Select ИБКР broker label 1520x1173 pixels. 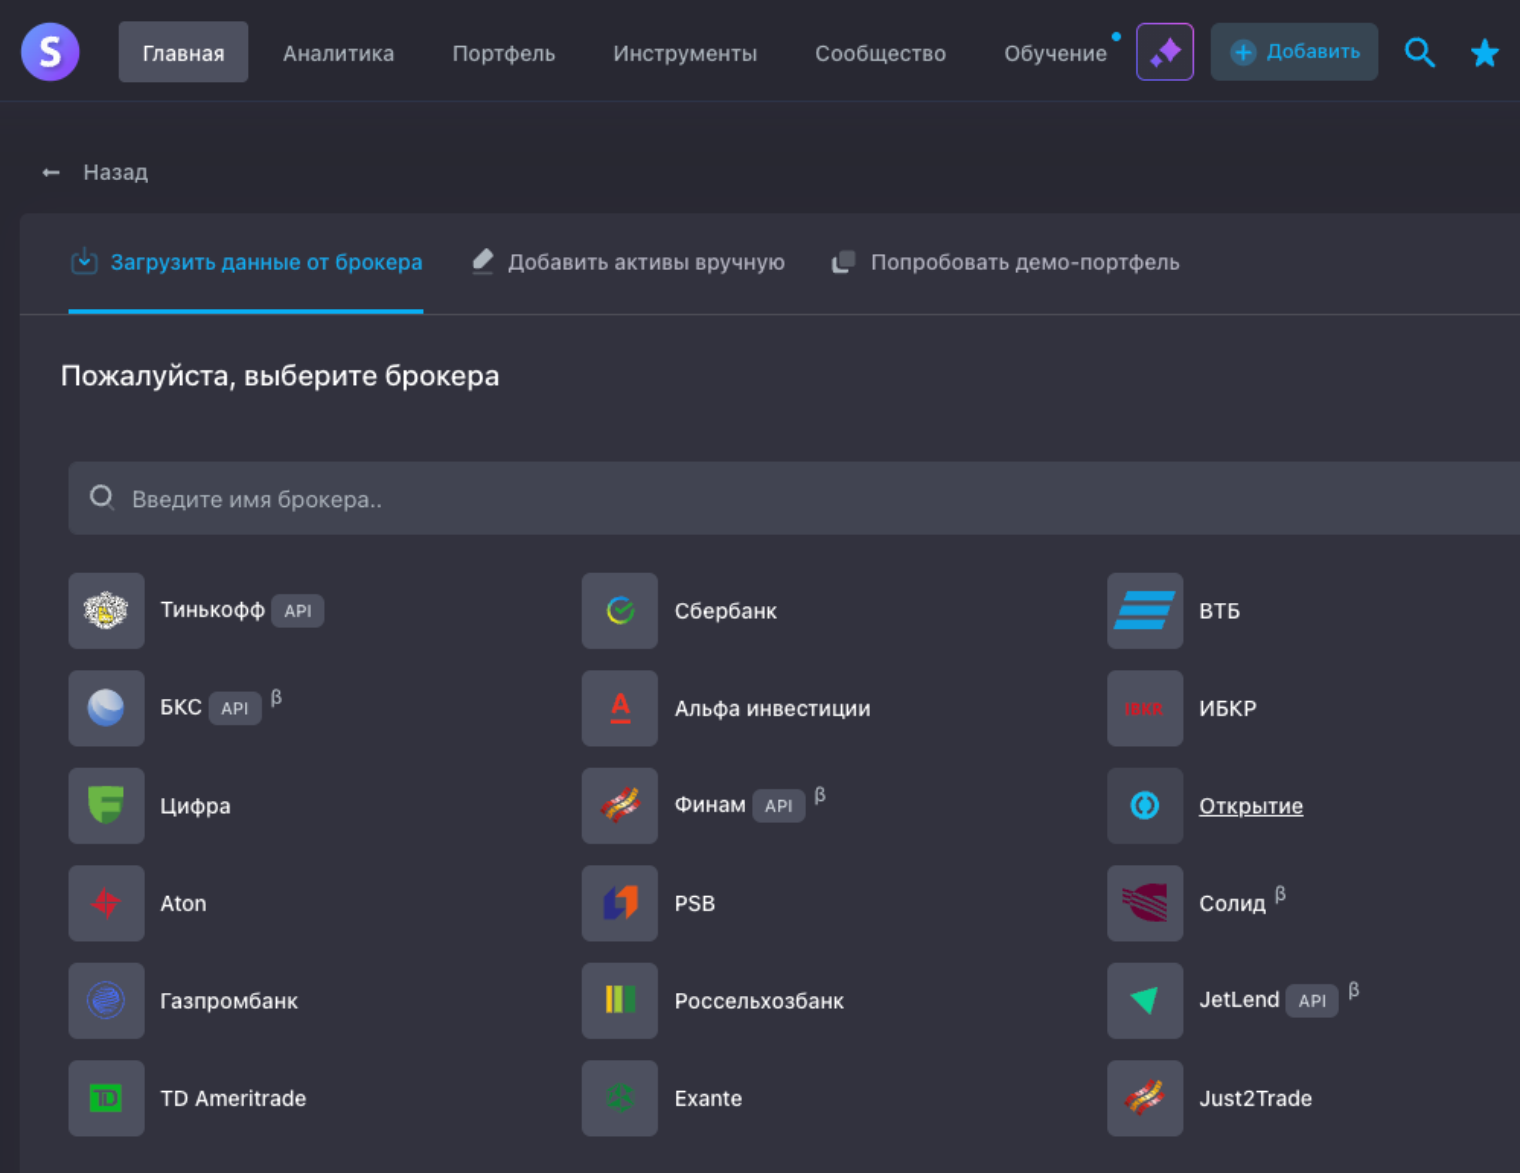pos(1227,708)
